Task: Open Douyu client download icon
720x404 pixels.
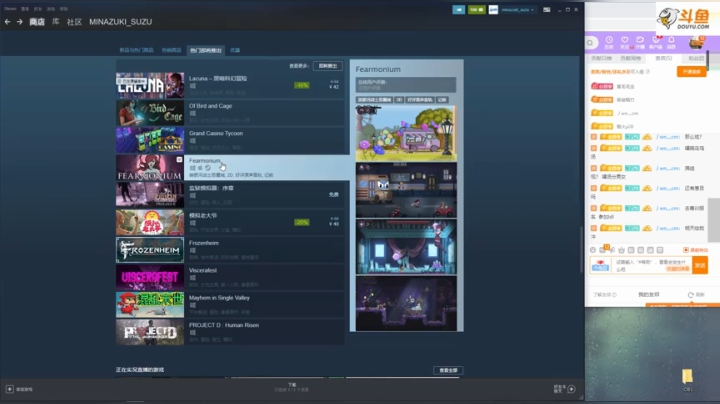Action: coord(655,42)
